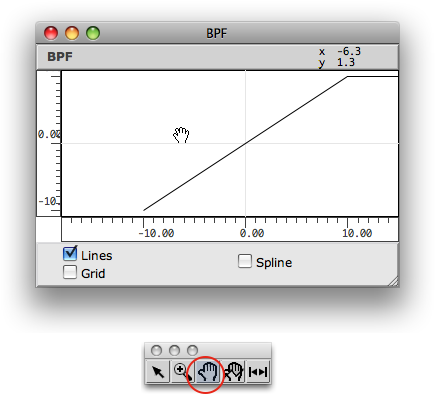Viewport: 437px width, 400px height.
Task: Uncheck the Lines checkbox
Action: [70, 254]
